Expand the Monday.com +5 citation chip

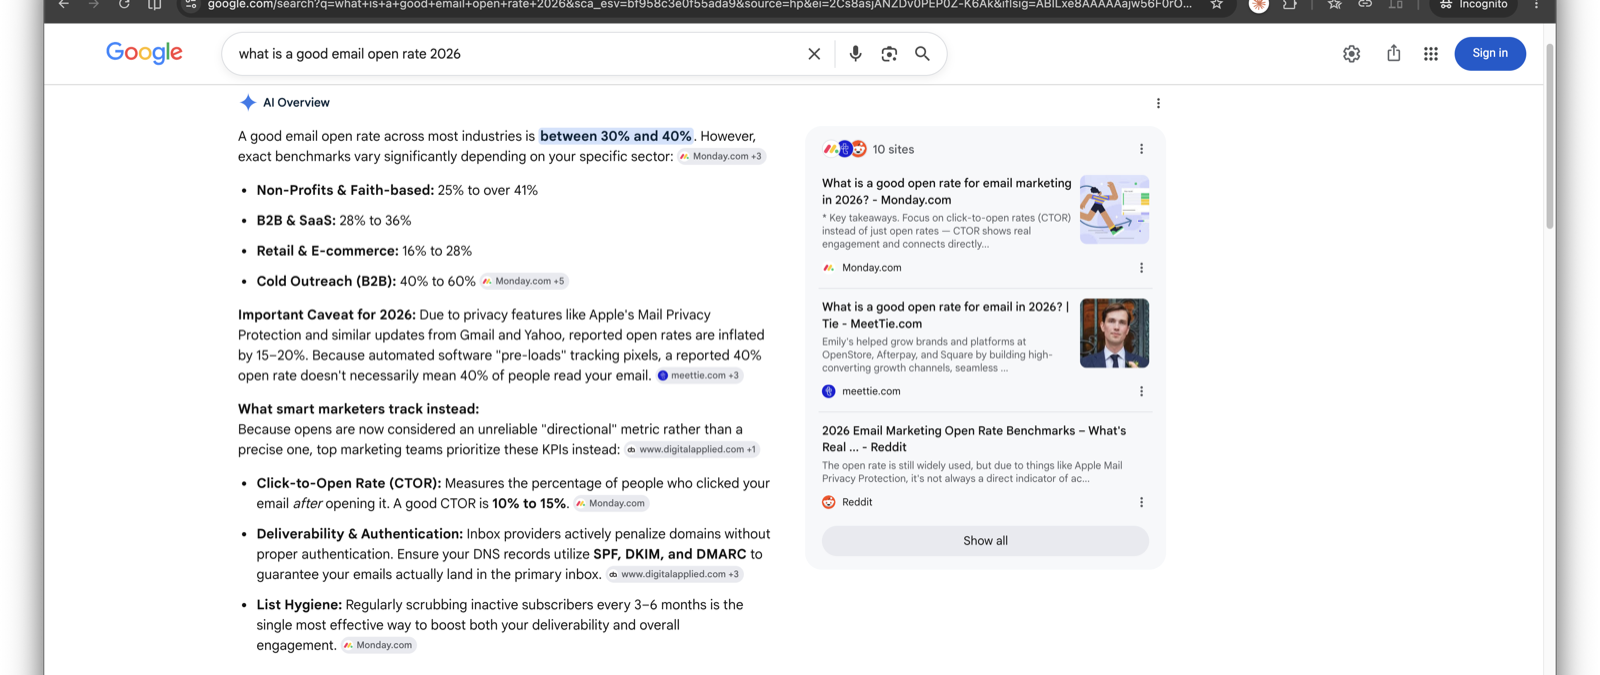click(x=524, y=282)
